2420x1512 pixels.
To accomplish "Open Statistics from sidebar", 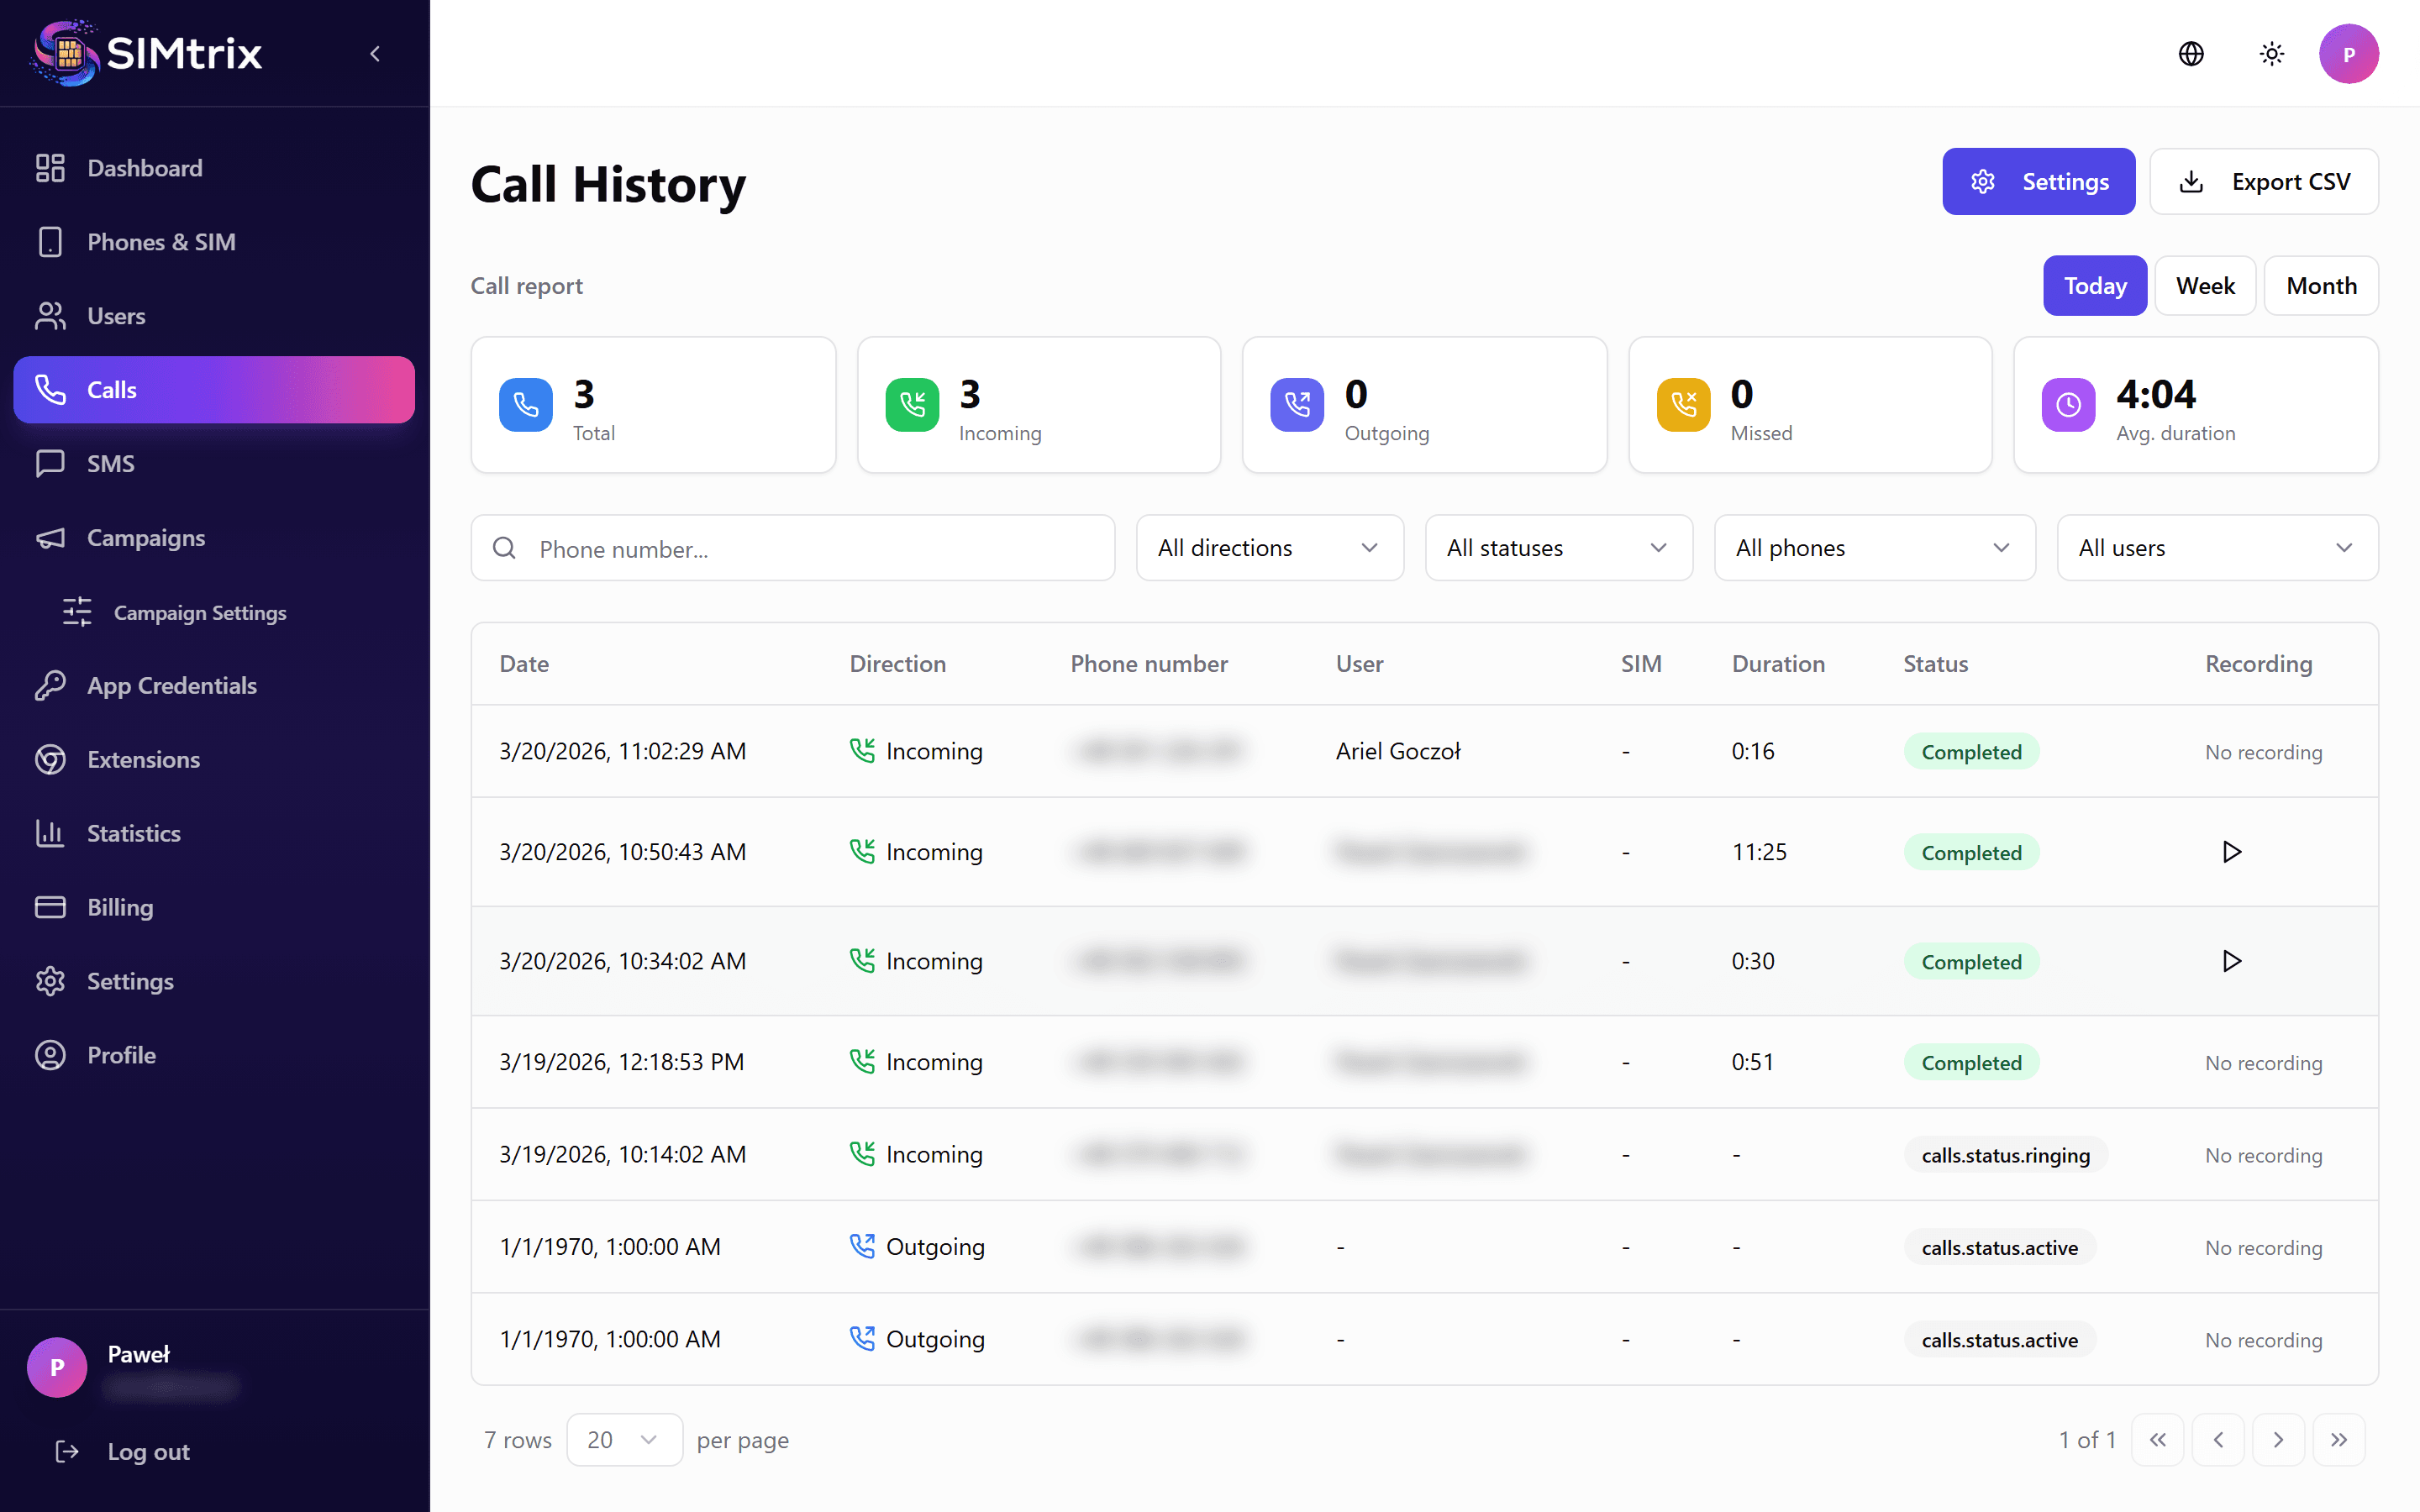I will pyautogui.click(x=133, y=833).
